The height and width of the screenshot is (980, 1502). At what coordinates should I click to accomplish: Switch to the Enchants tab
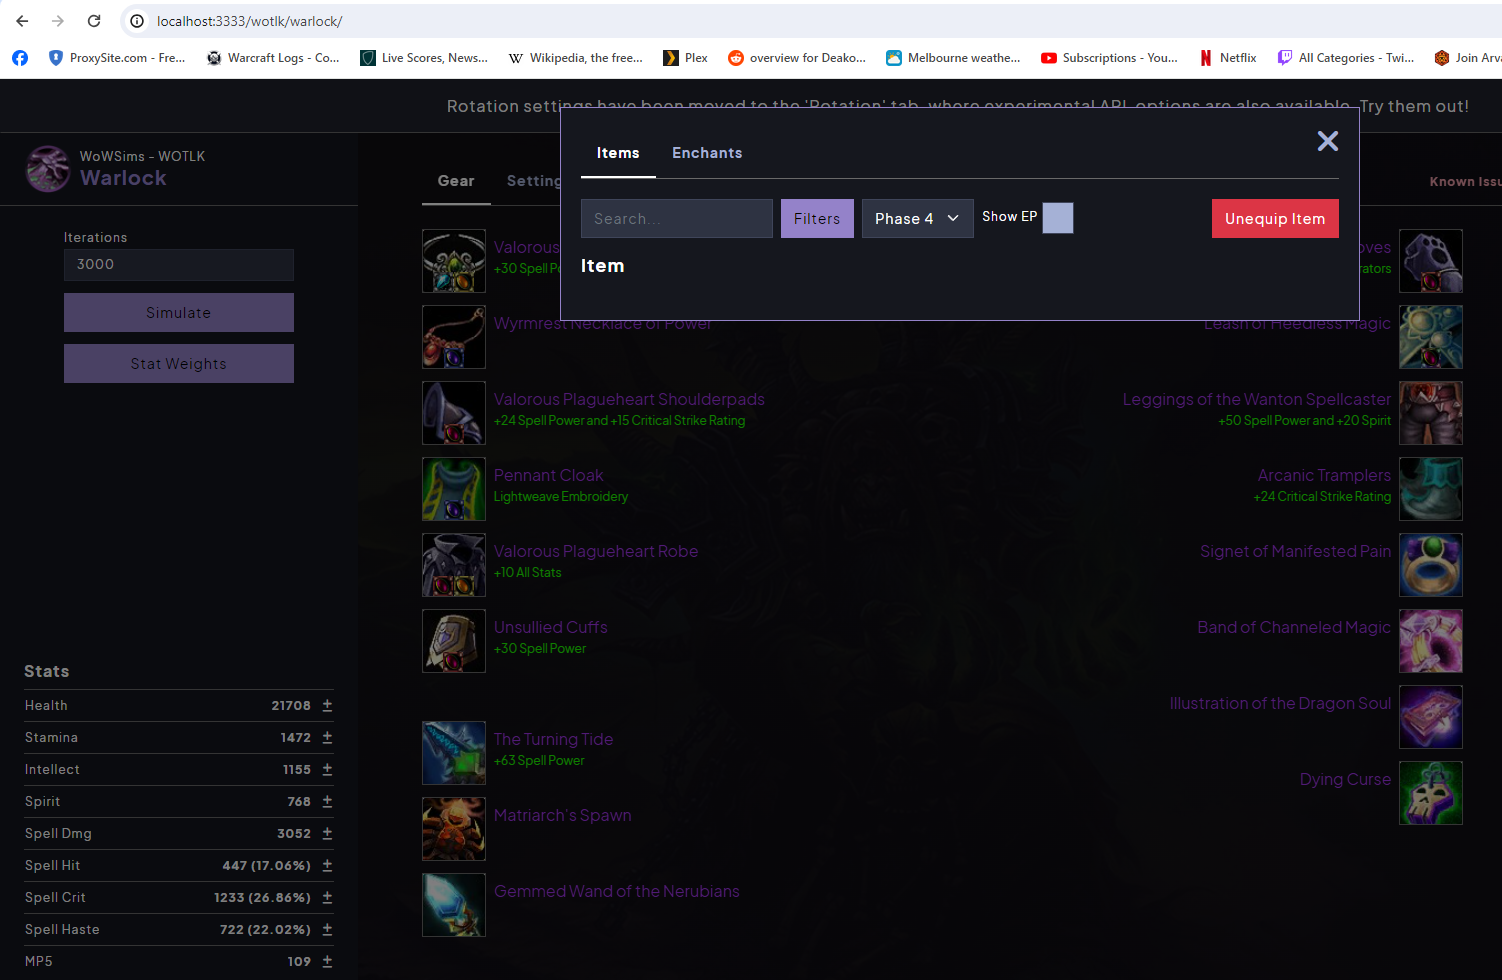pyautogui.click(x=707, y=153)
